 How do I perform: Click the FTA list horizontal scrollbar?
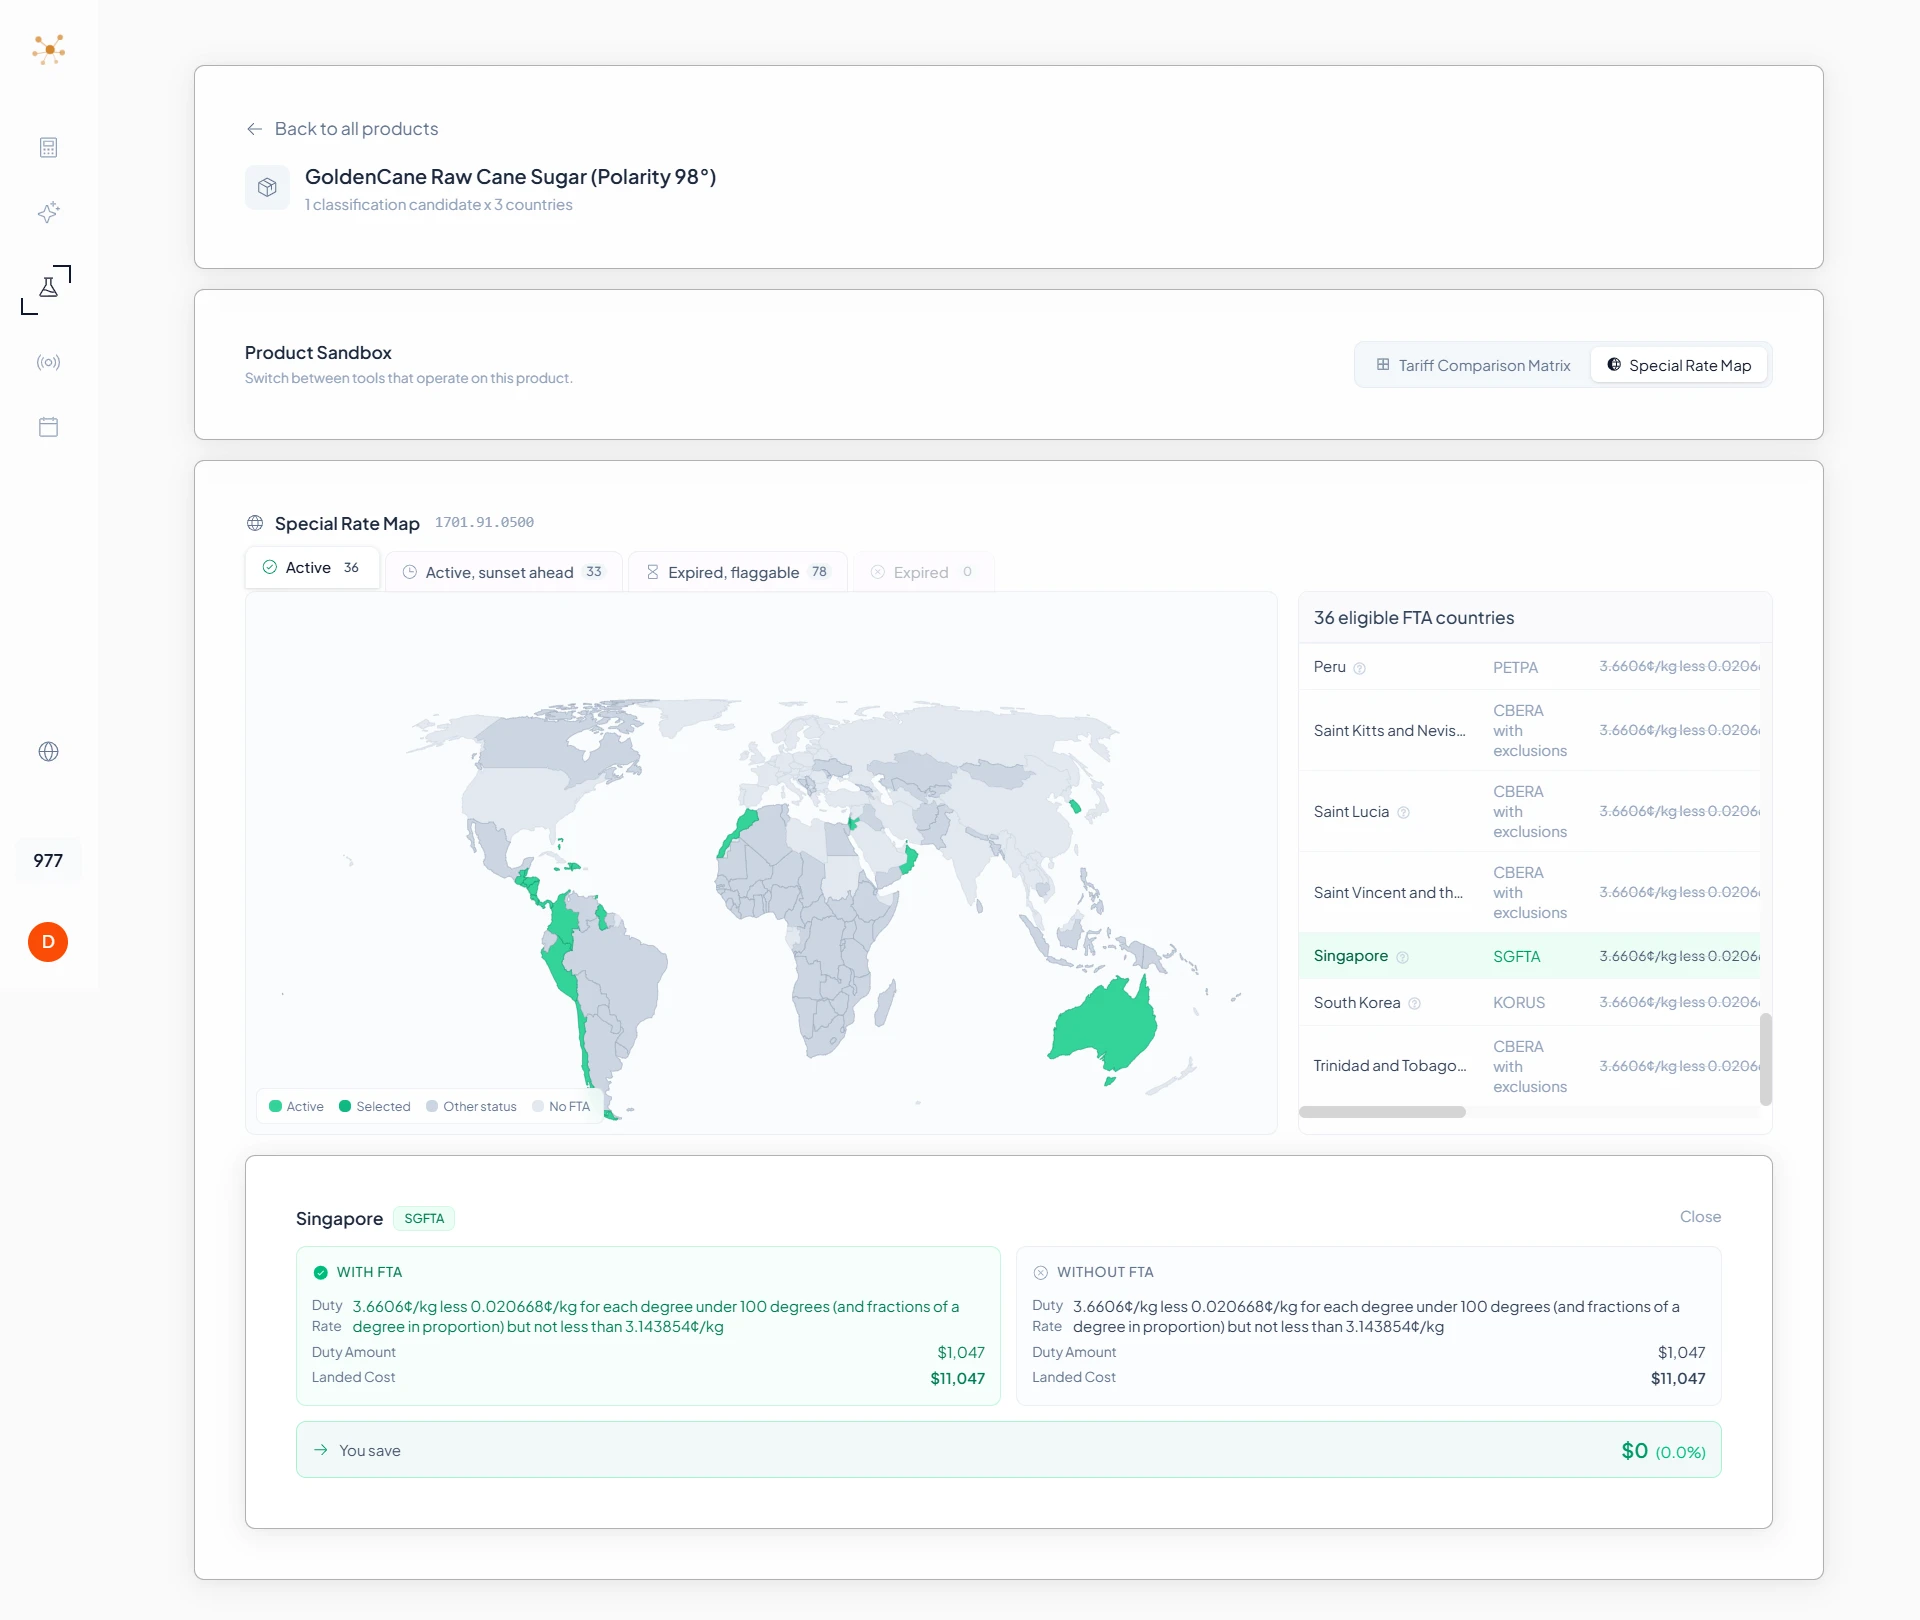(1382, 1112)
